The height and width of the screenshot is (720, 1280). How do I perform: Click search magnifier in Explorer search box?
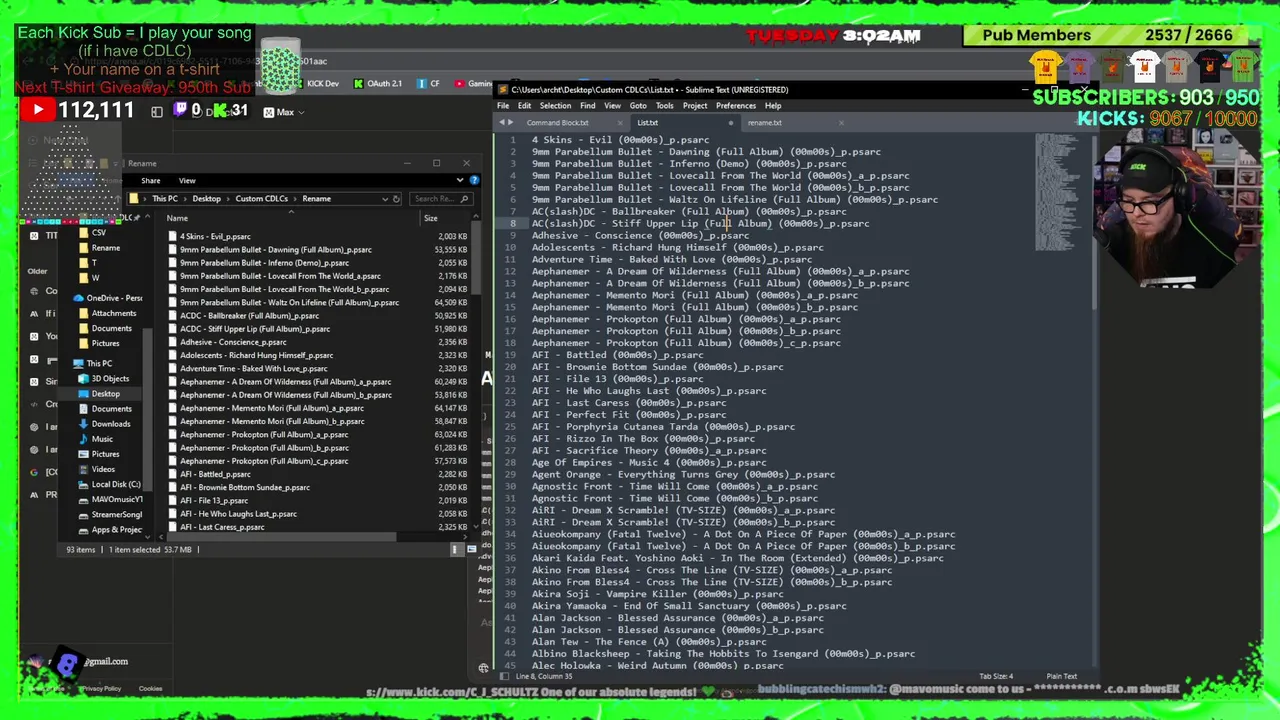tap(465, 198)
